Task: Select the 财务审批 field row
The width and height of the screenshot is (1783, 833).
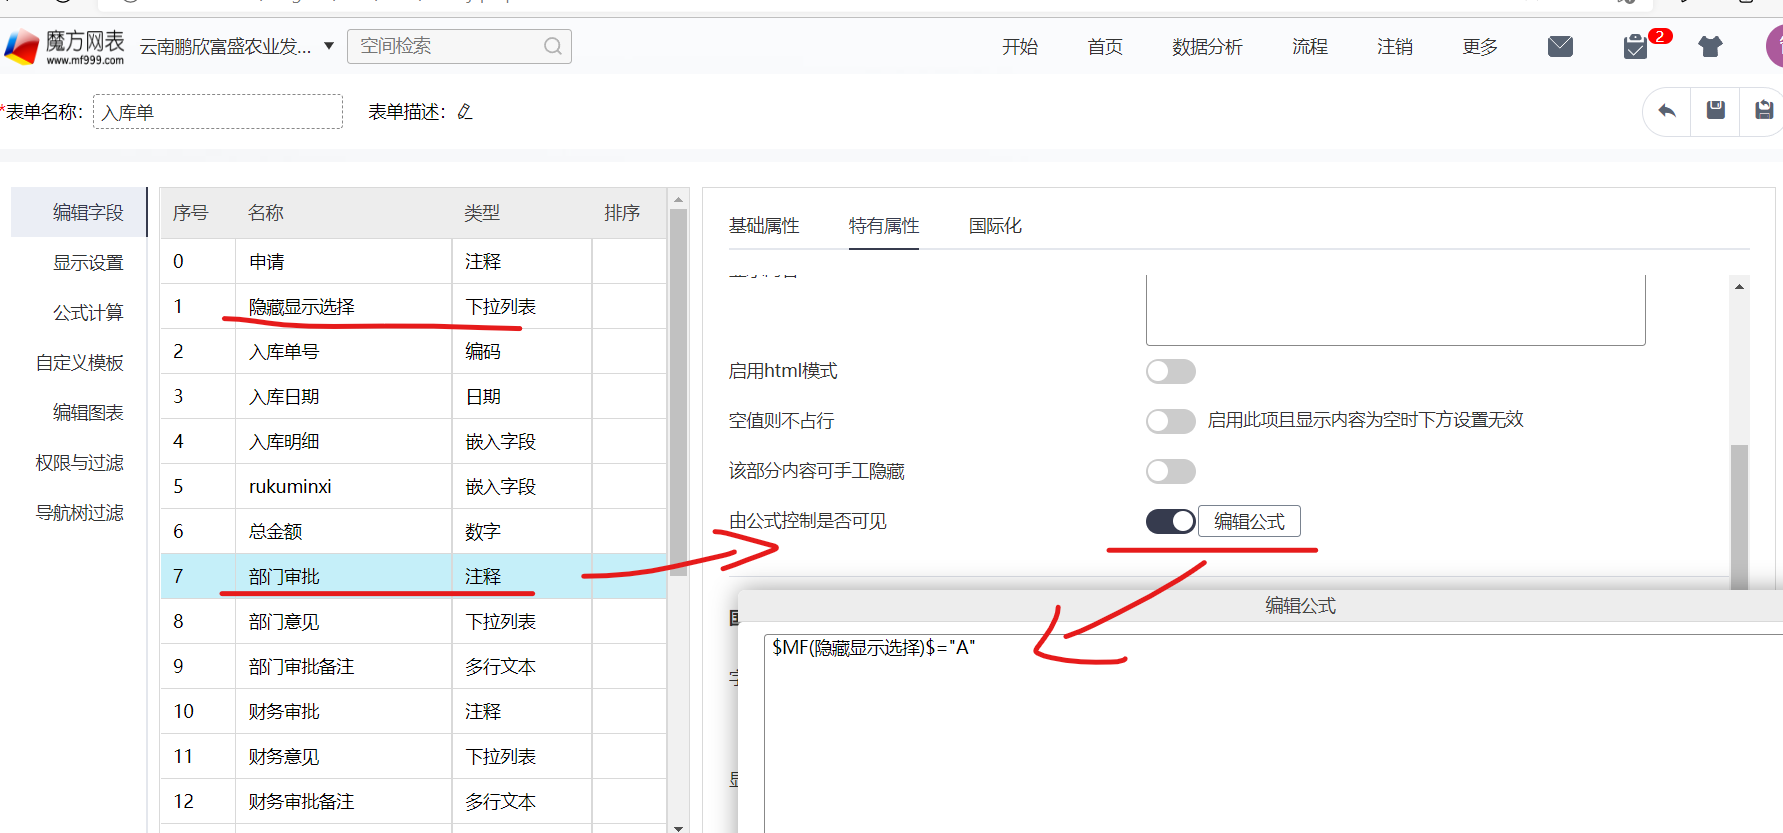Action: pyautogui.click(x=413, y=711)
